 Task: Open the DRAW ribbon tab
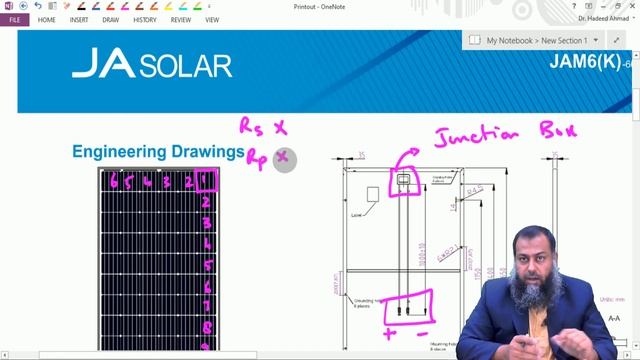coord(111,20)
